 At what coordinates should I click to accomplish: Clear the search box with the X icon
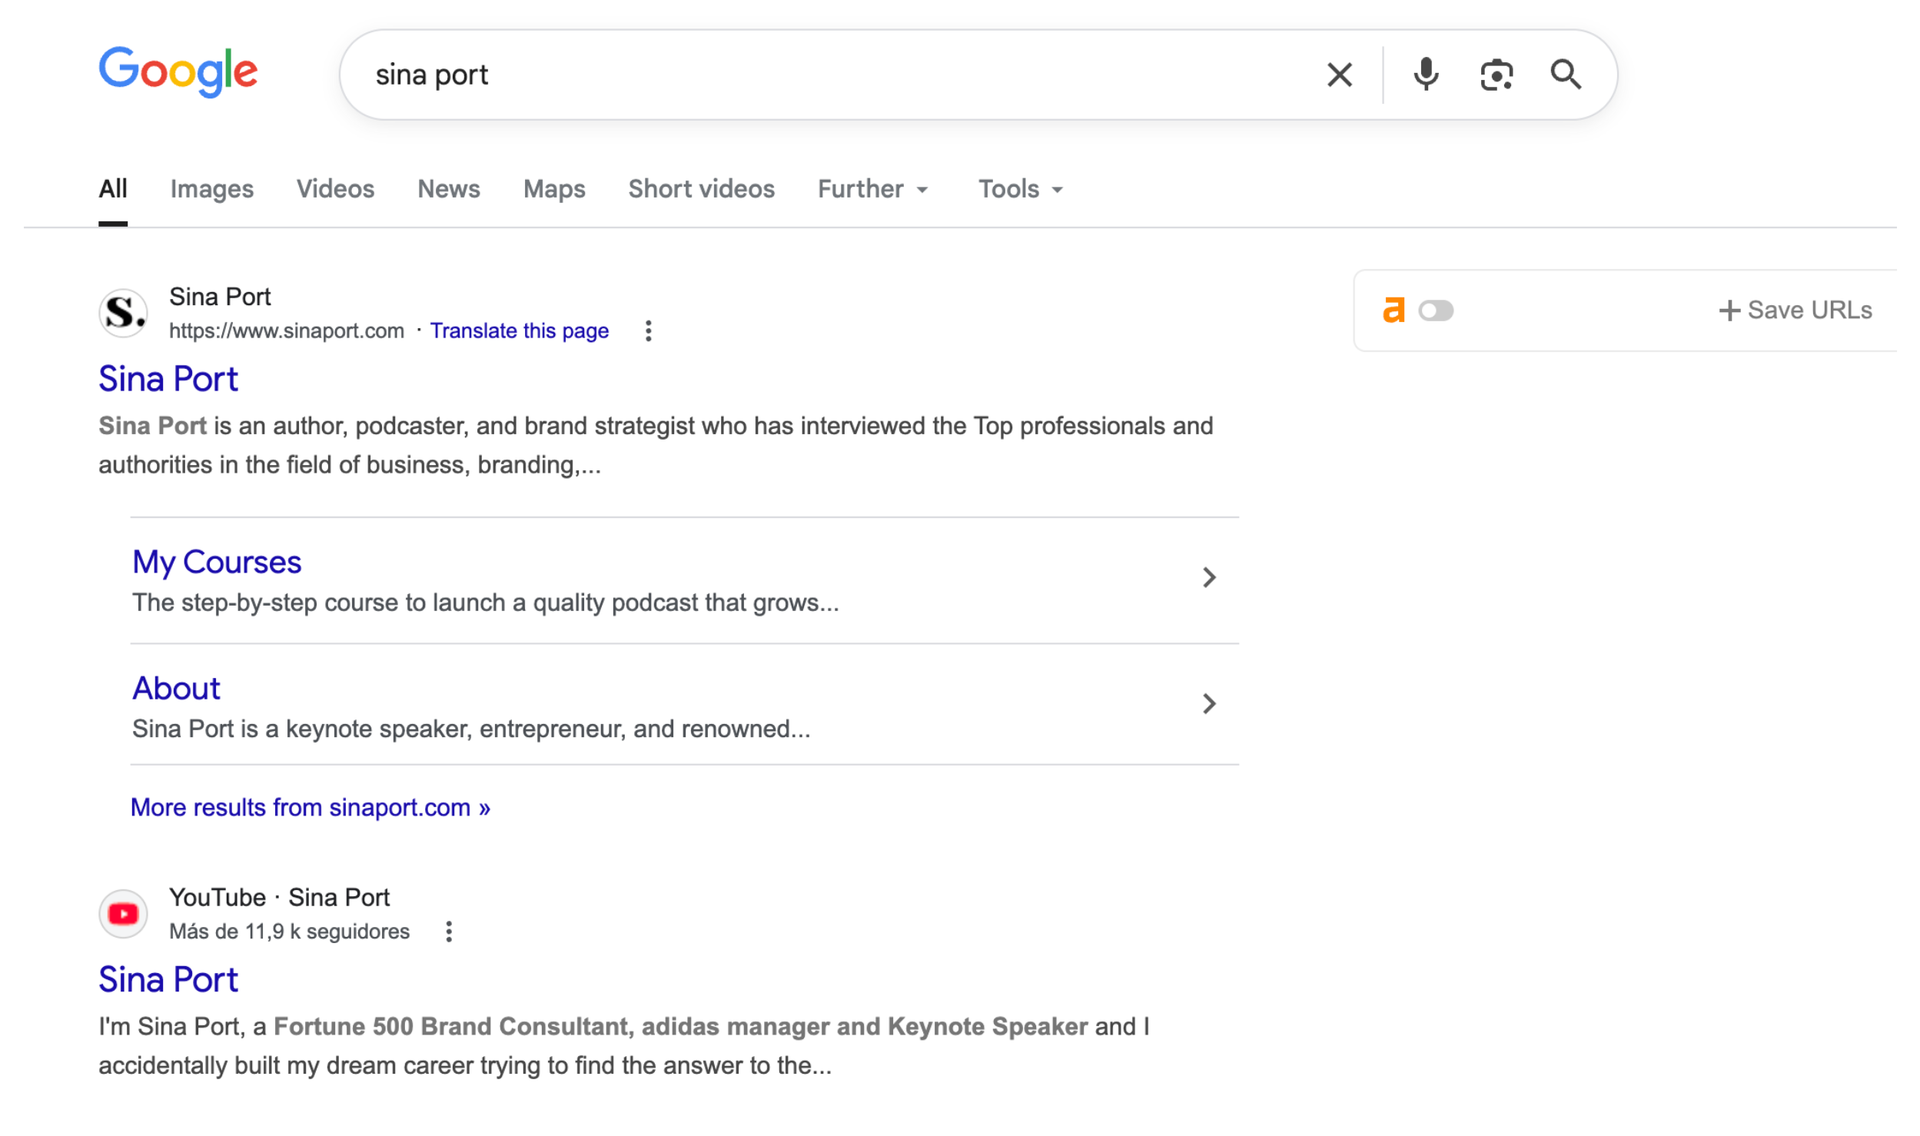click(x=1339, y=75)
